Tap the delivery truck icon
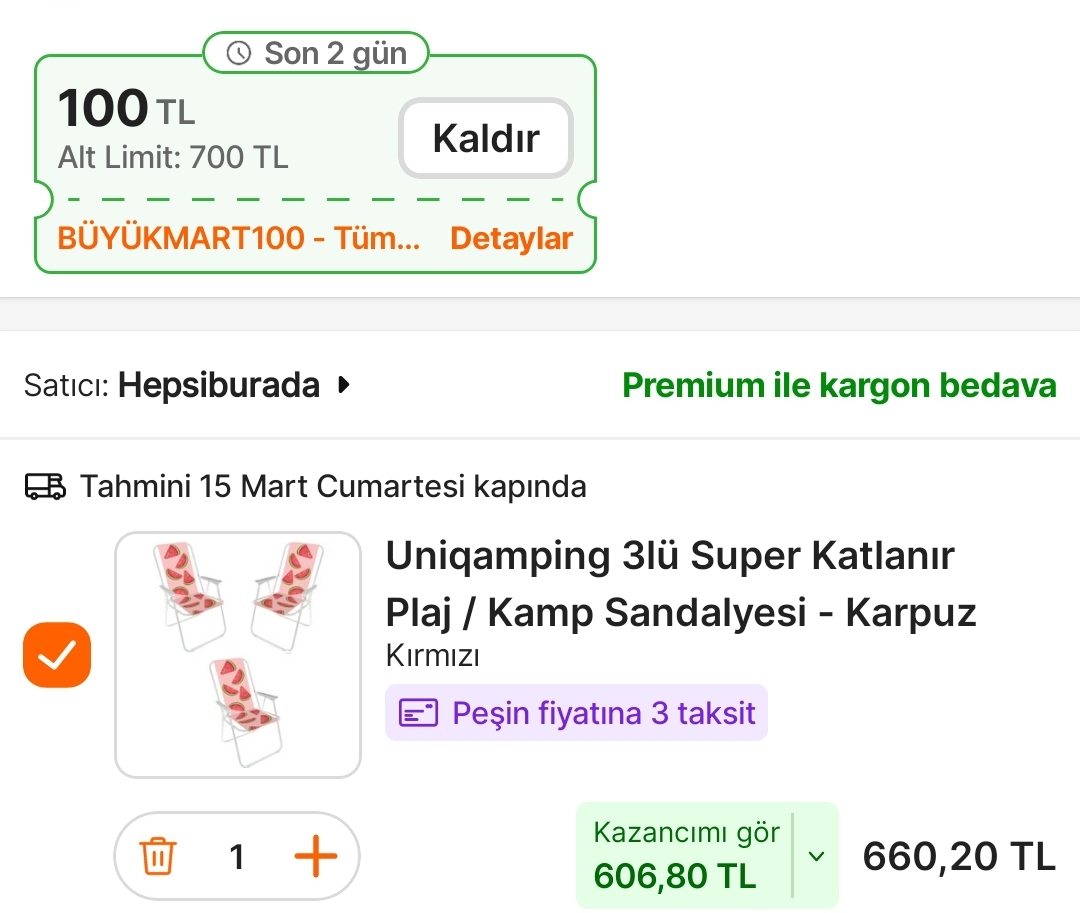The image size is (1080, 913). coord(45,487)
